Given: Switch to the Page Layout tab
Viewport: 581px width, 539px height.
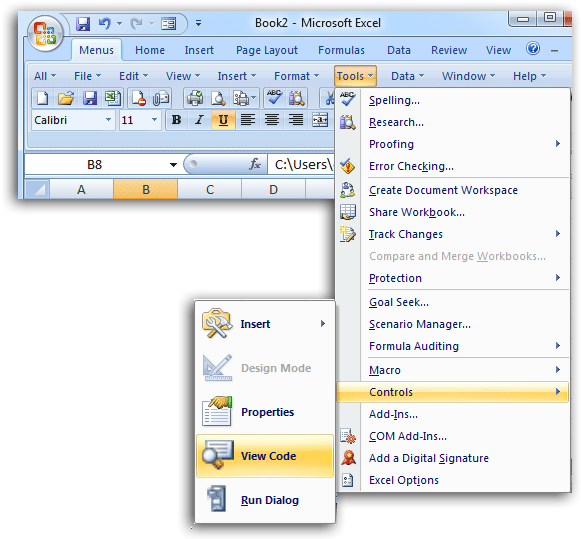Looking at the screenshot, I should tap(267, 50).
